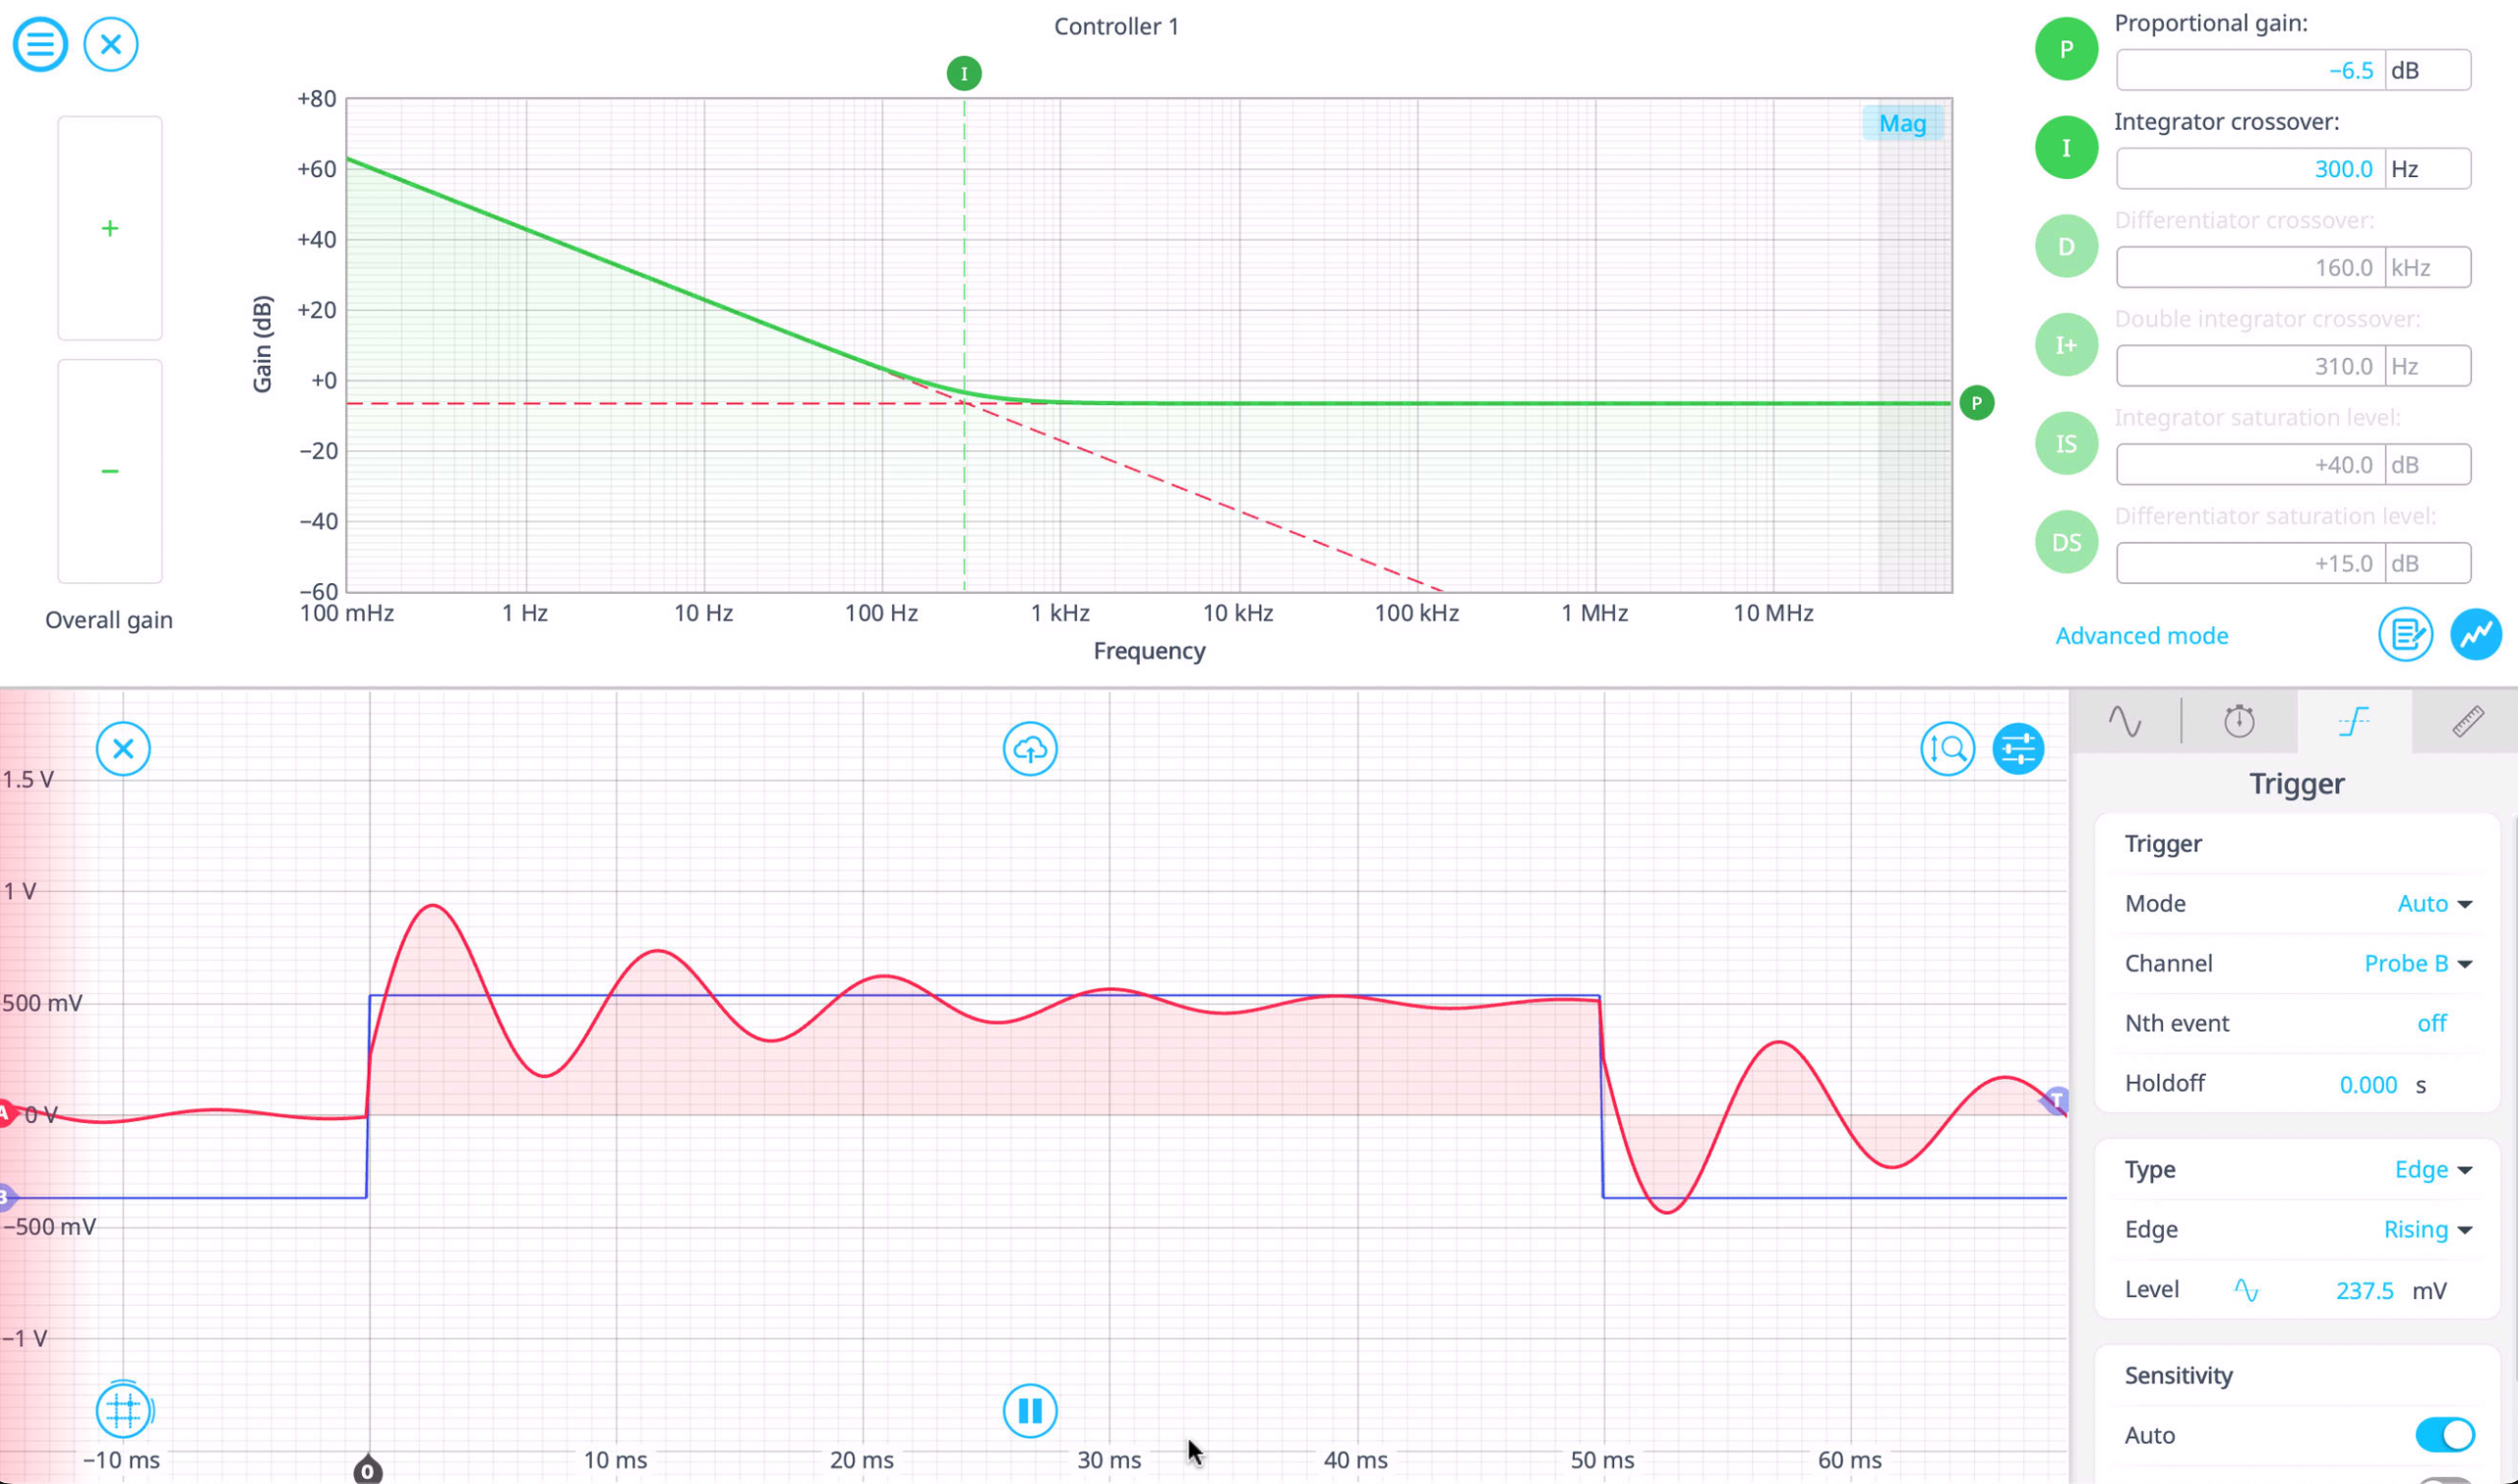Screen dimensions: 2518x1484
Task: Expand the Edge Rising dropdown
Action: click(x=2427, y=1230)
